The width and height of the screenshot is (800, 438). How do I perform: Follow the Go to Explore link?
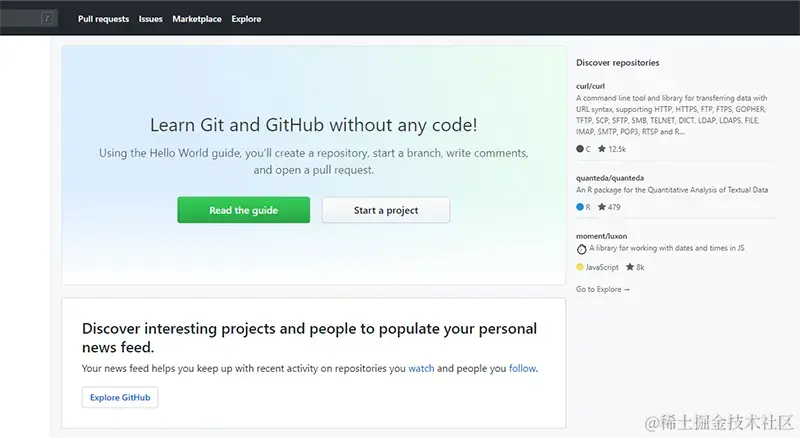point(603,289)
